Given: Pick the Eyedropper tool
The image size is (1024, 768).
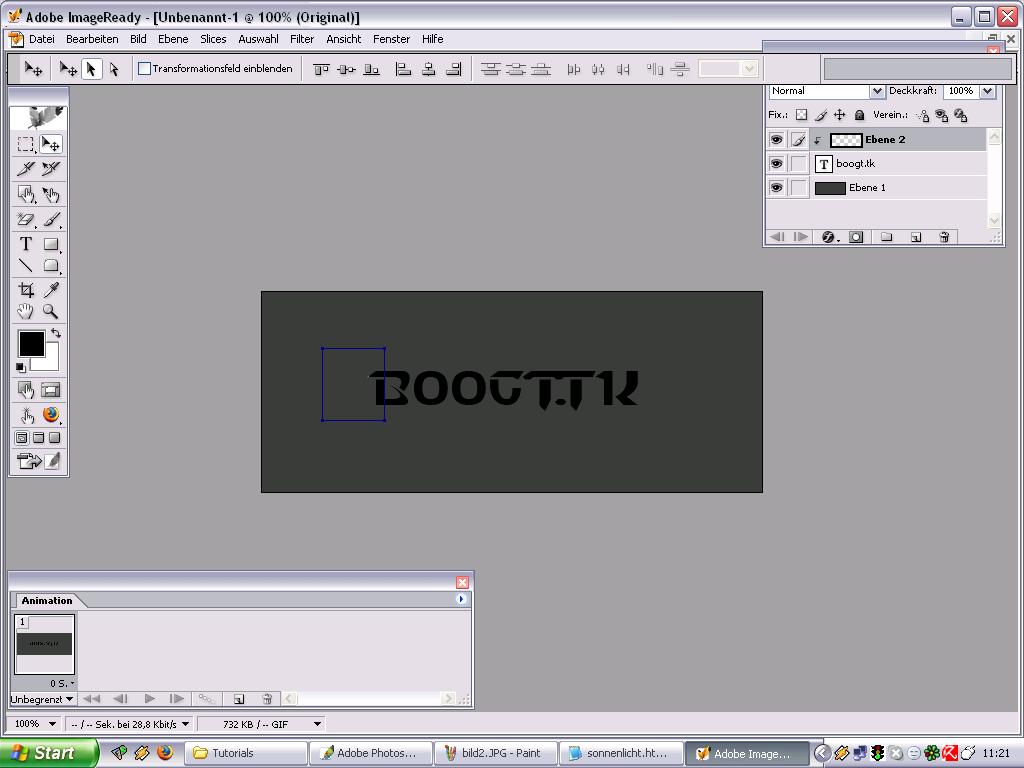Looking at the screenshot, I should point(51,290).
